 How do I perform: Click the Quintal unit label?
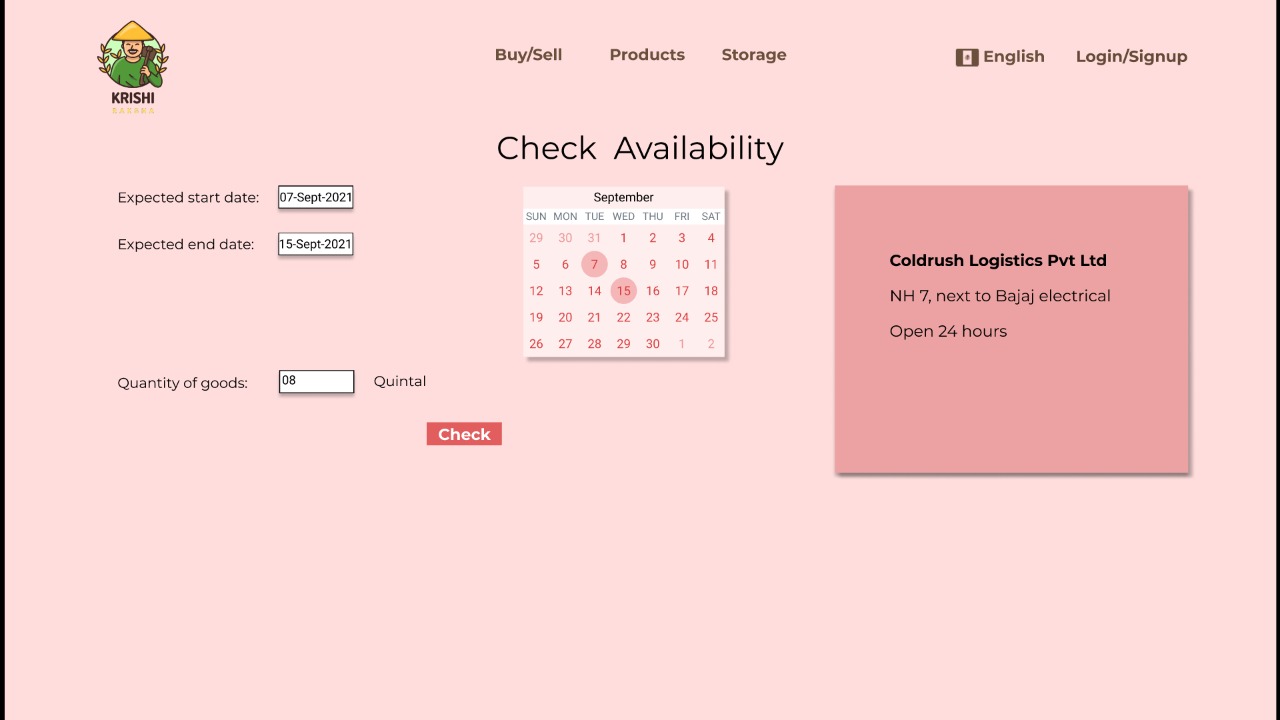click(x=400, y=381)
